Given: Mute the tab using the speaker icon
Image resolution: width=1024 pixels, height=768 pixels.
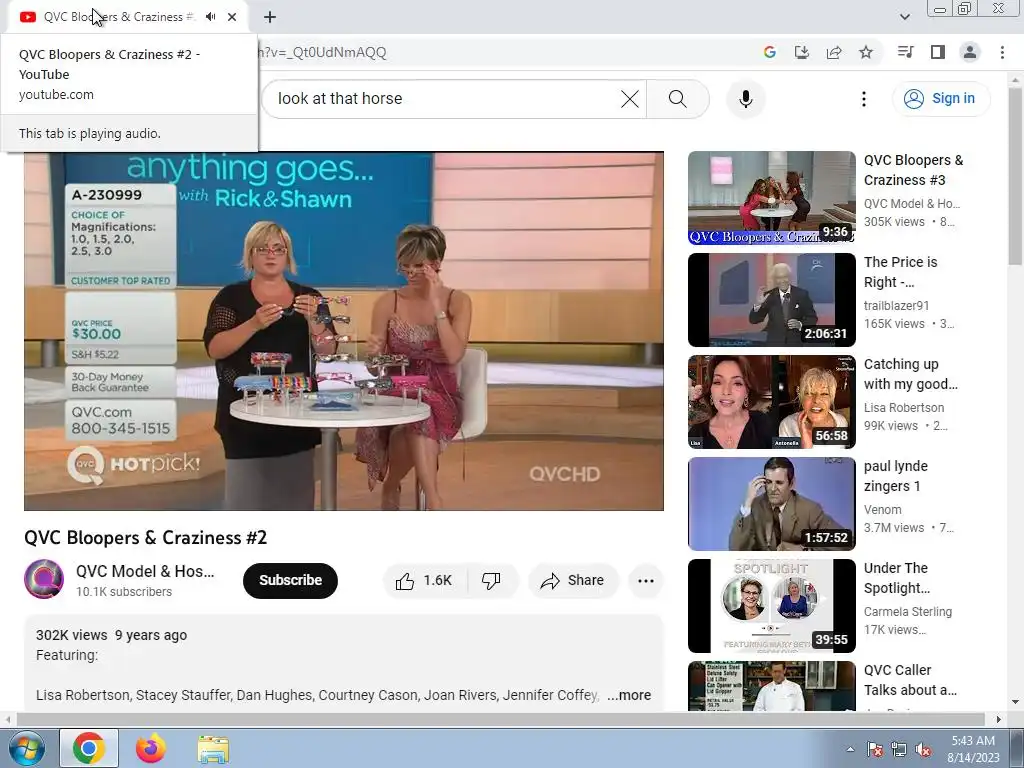Looking at the screenshot, I should coord(210,17).
